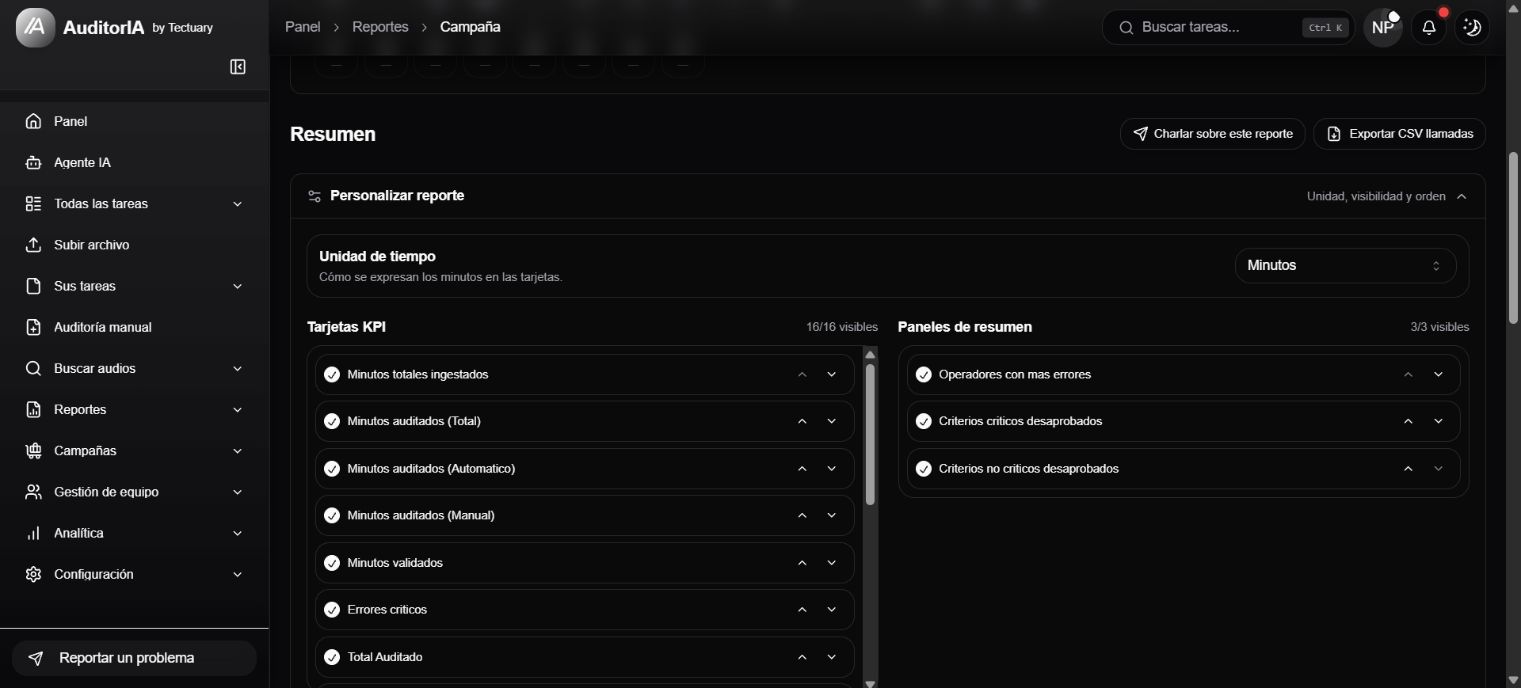The width and height of the screenshot is (1521, 688).
Task: Open Agente IA in the sidebar
Action: click(134, 162)
